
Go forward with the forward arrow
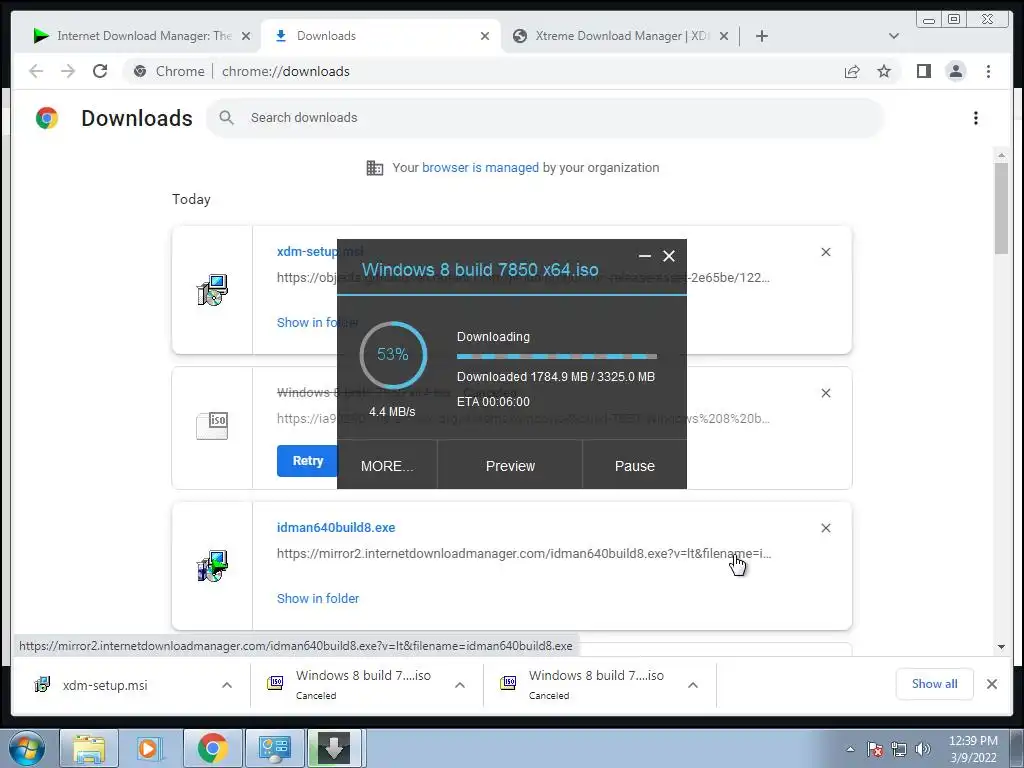[x=68, y=71]
